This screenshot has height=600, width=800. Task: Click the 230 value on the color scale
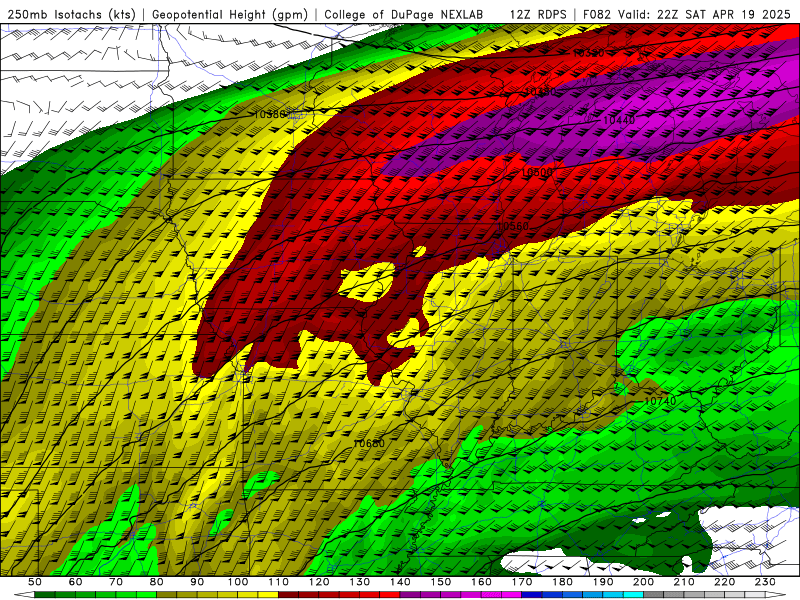(765, 582)
